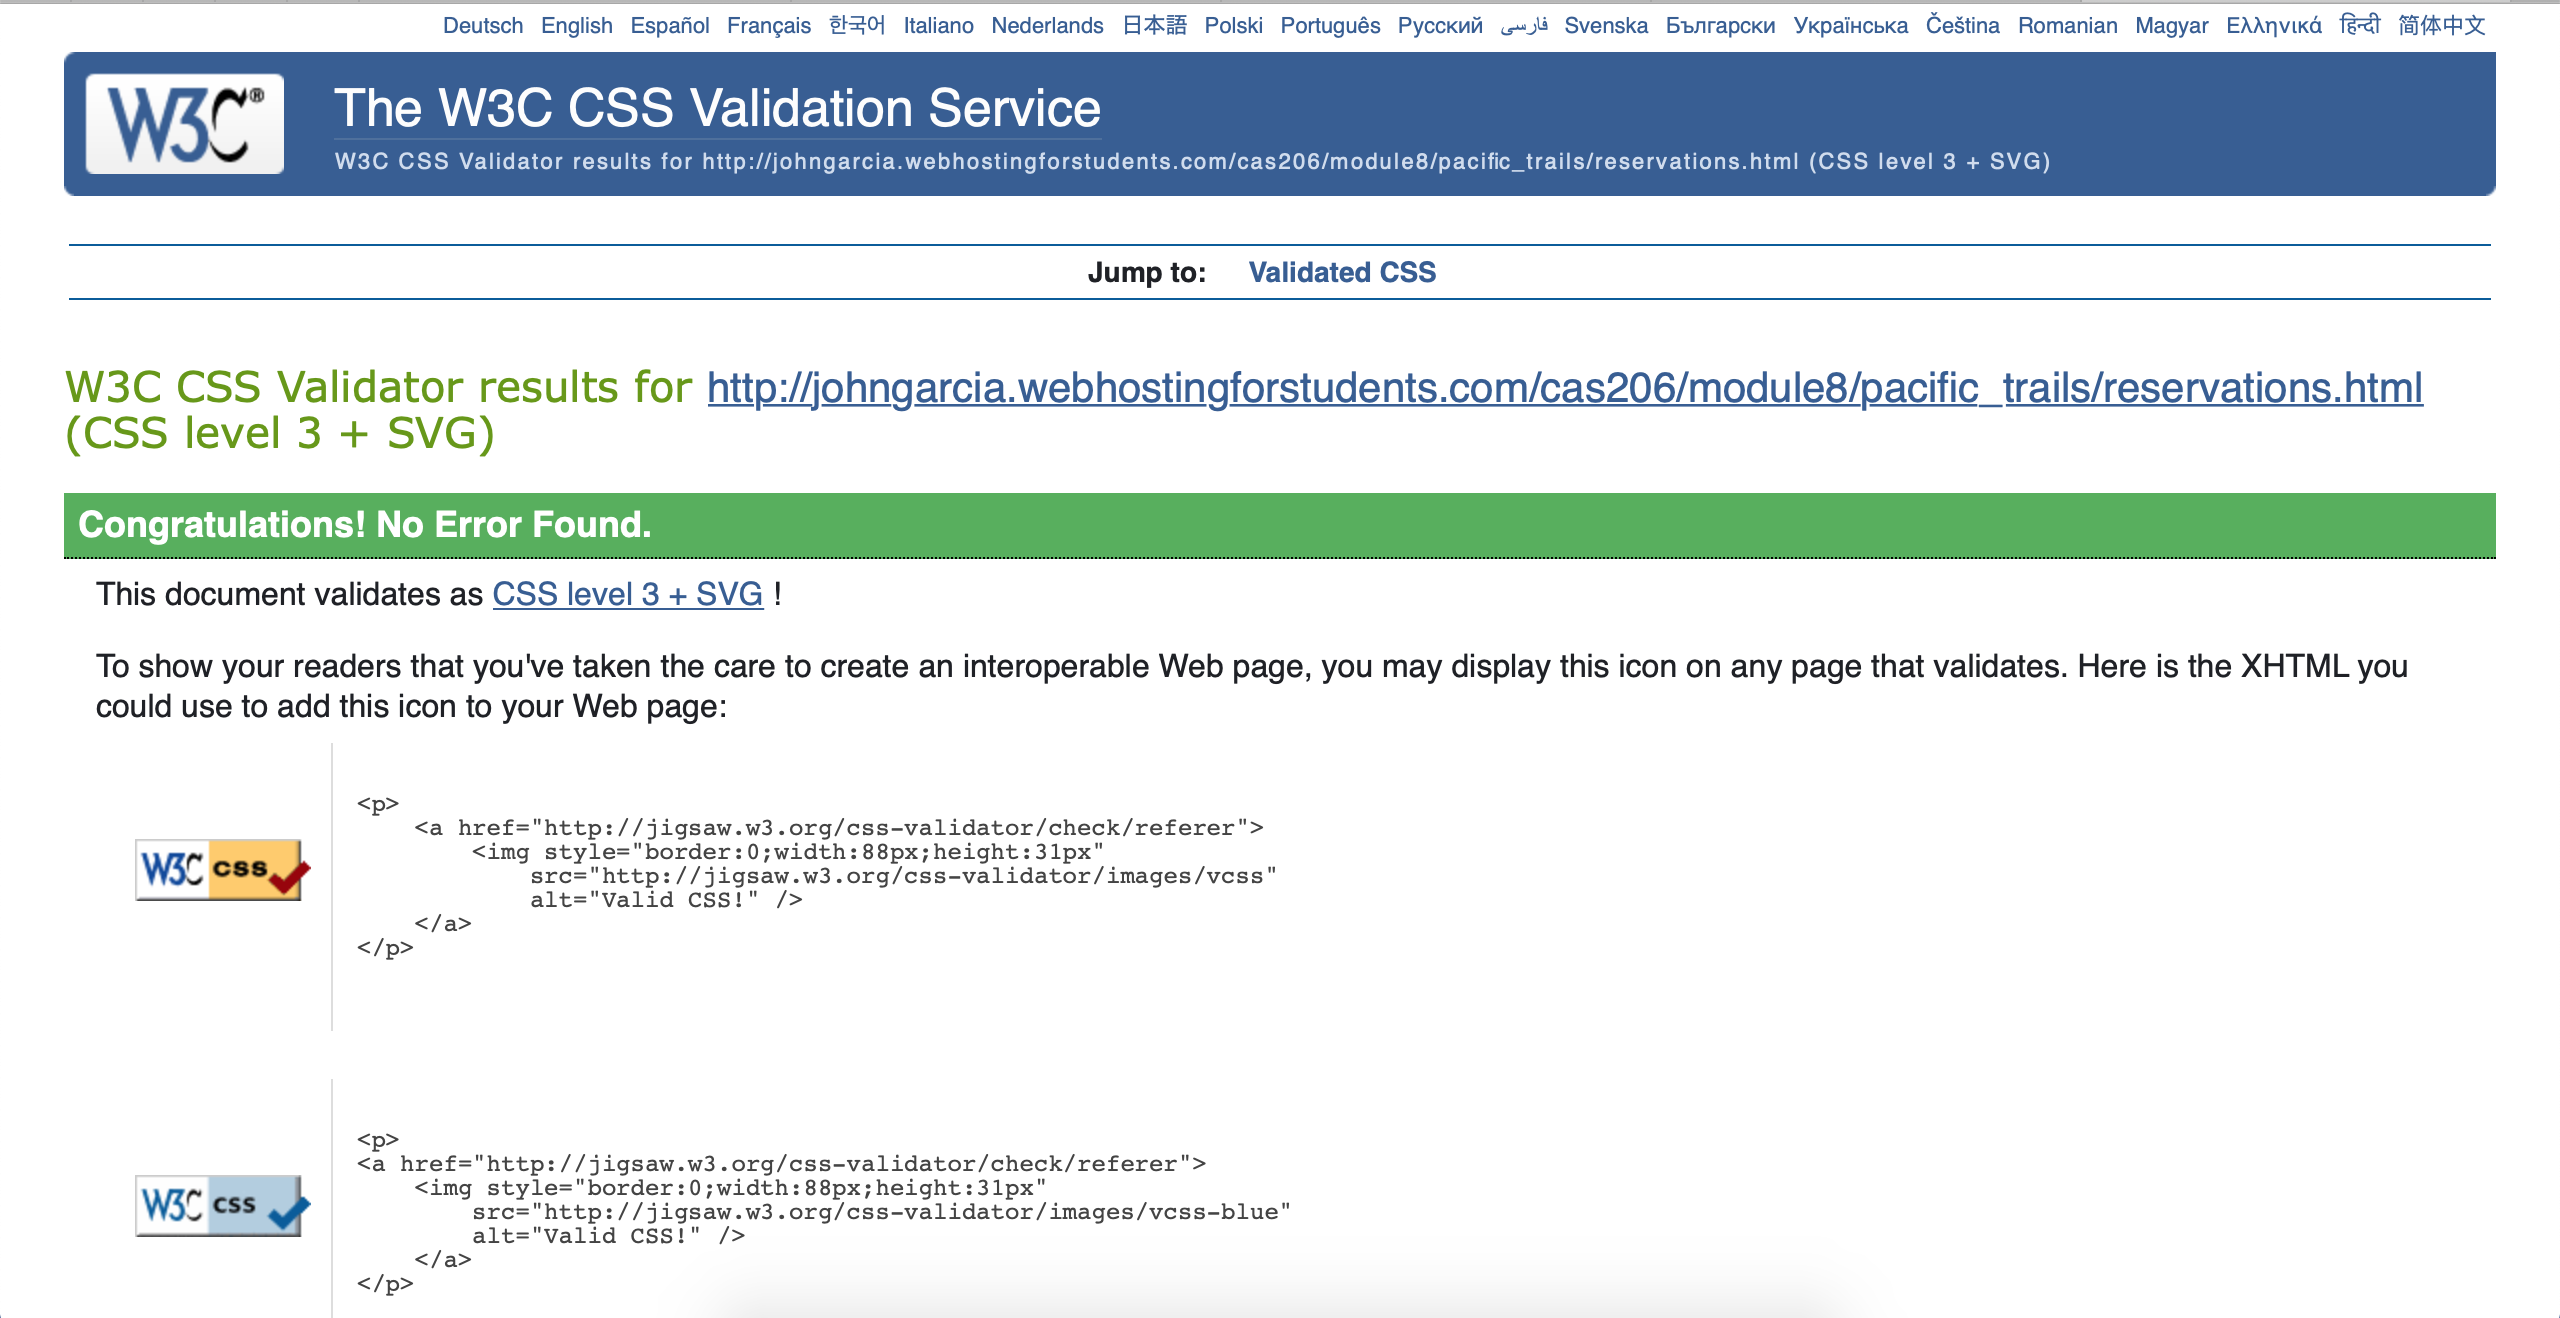Switch language to English
Image resolution: width=2560 pixels, height=1318 pixels.
[576, 25]
